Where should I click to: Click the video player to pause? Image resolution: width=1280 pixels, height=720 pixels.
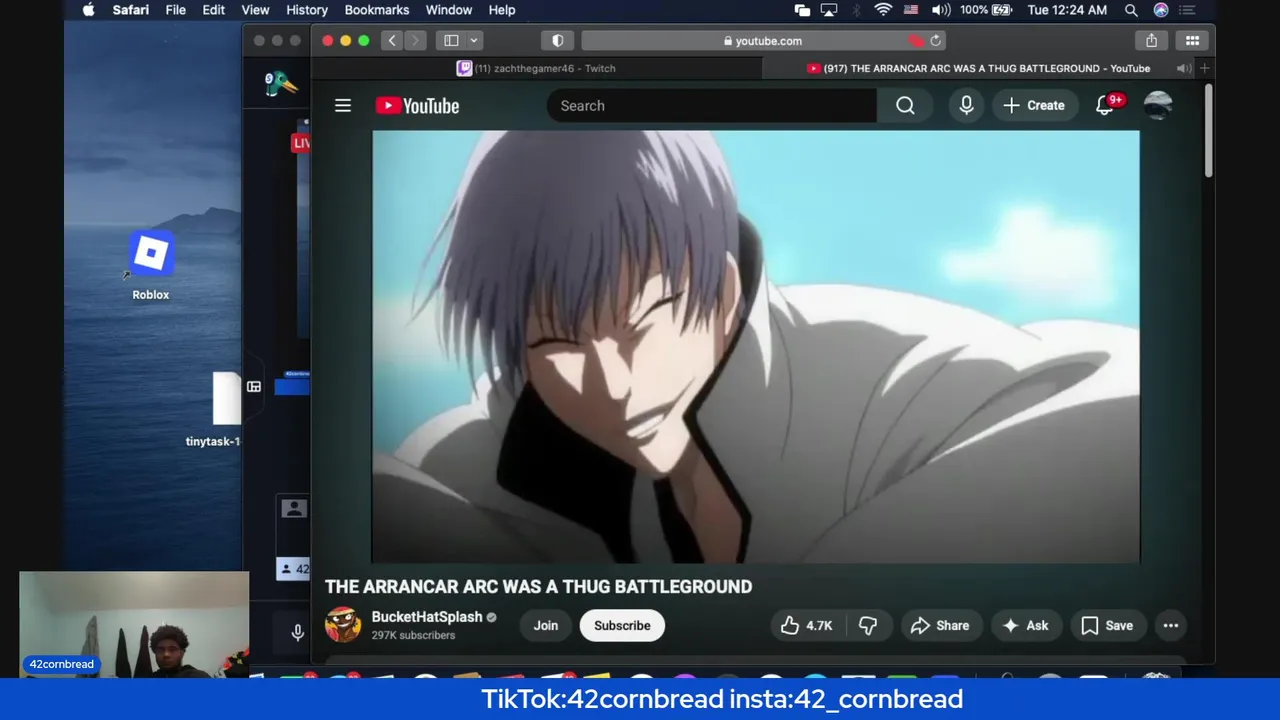(756, 346)
